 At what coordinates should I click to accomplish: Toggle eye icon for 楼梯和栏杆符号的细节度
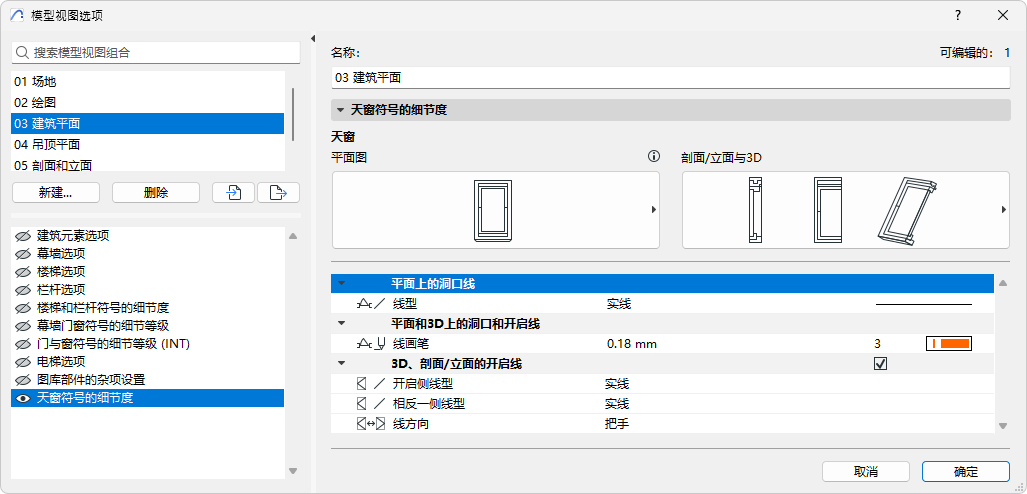[x=23, y=308]
